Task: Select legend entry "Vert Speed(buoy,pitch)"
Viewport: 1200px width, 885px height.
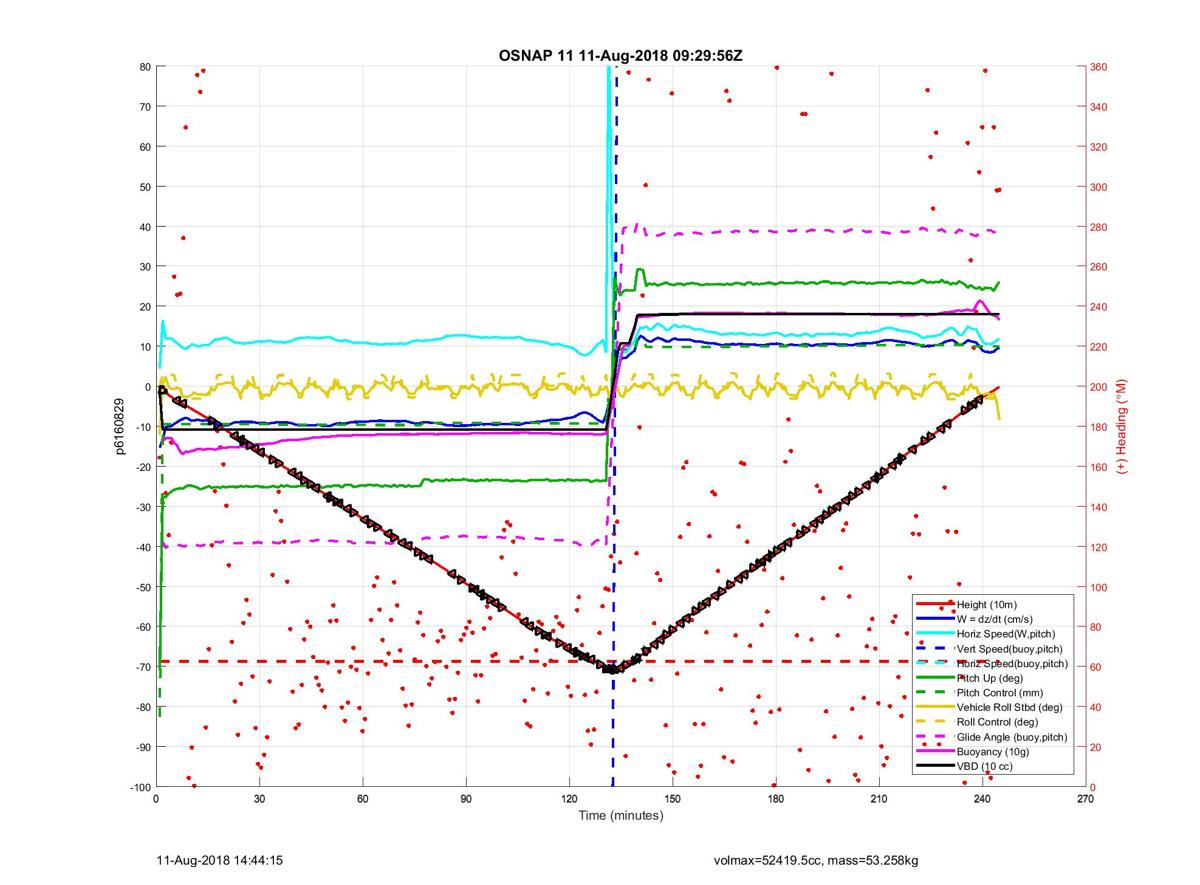Action: click(1010, 649)
